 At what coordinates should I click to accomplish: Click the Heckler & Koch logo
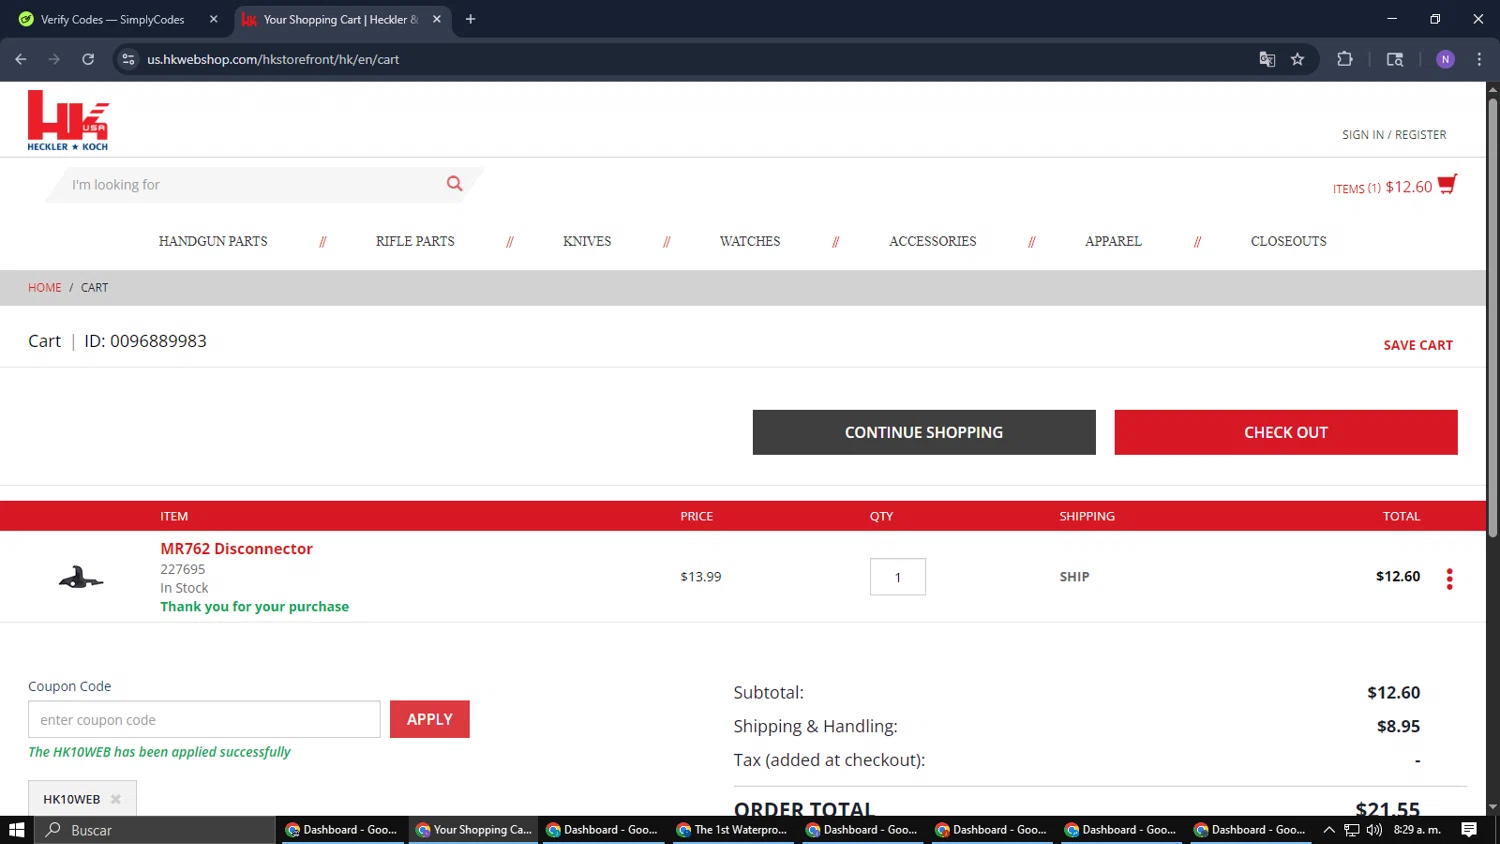pos(68,120)
